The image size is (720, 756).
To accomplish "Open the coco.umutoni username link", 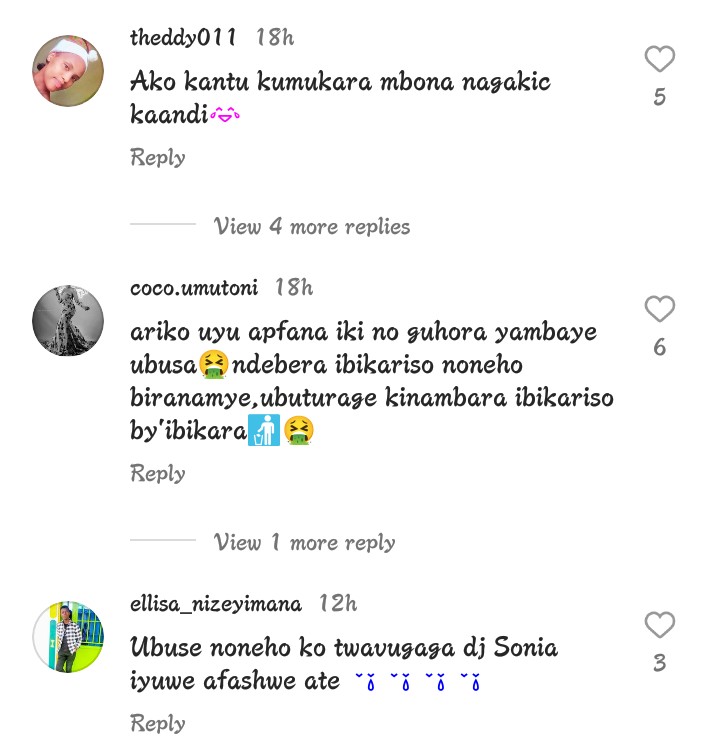I will (194, 287).
